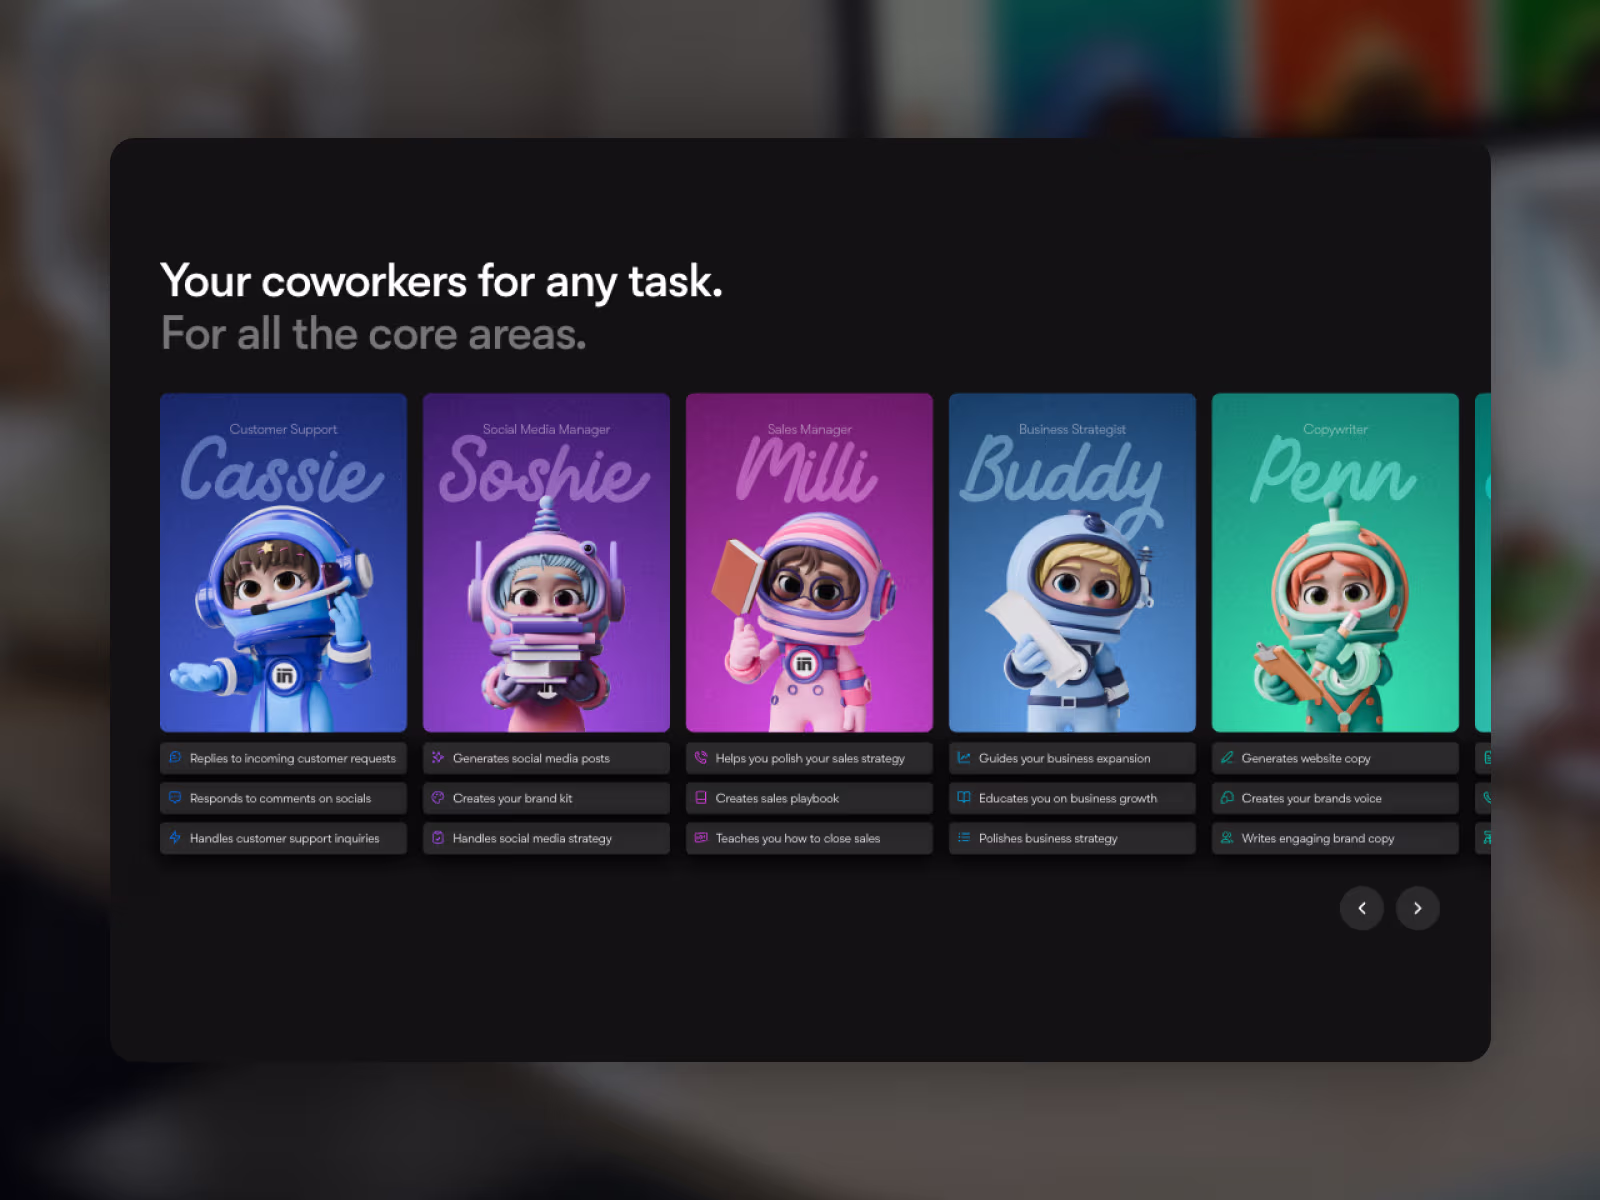Select the Soshie Social Media Manager card
Image resolution: width=1600 pixels, height=1200 pixels.
click(x=546, y=562)
